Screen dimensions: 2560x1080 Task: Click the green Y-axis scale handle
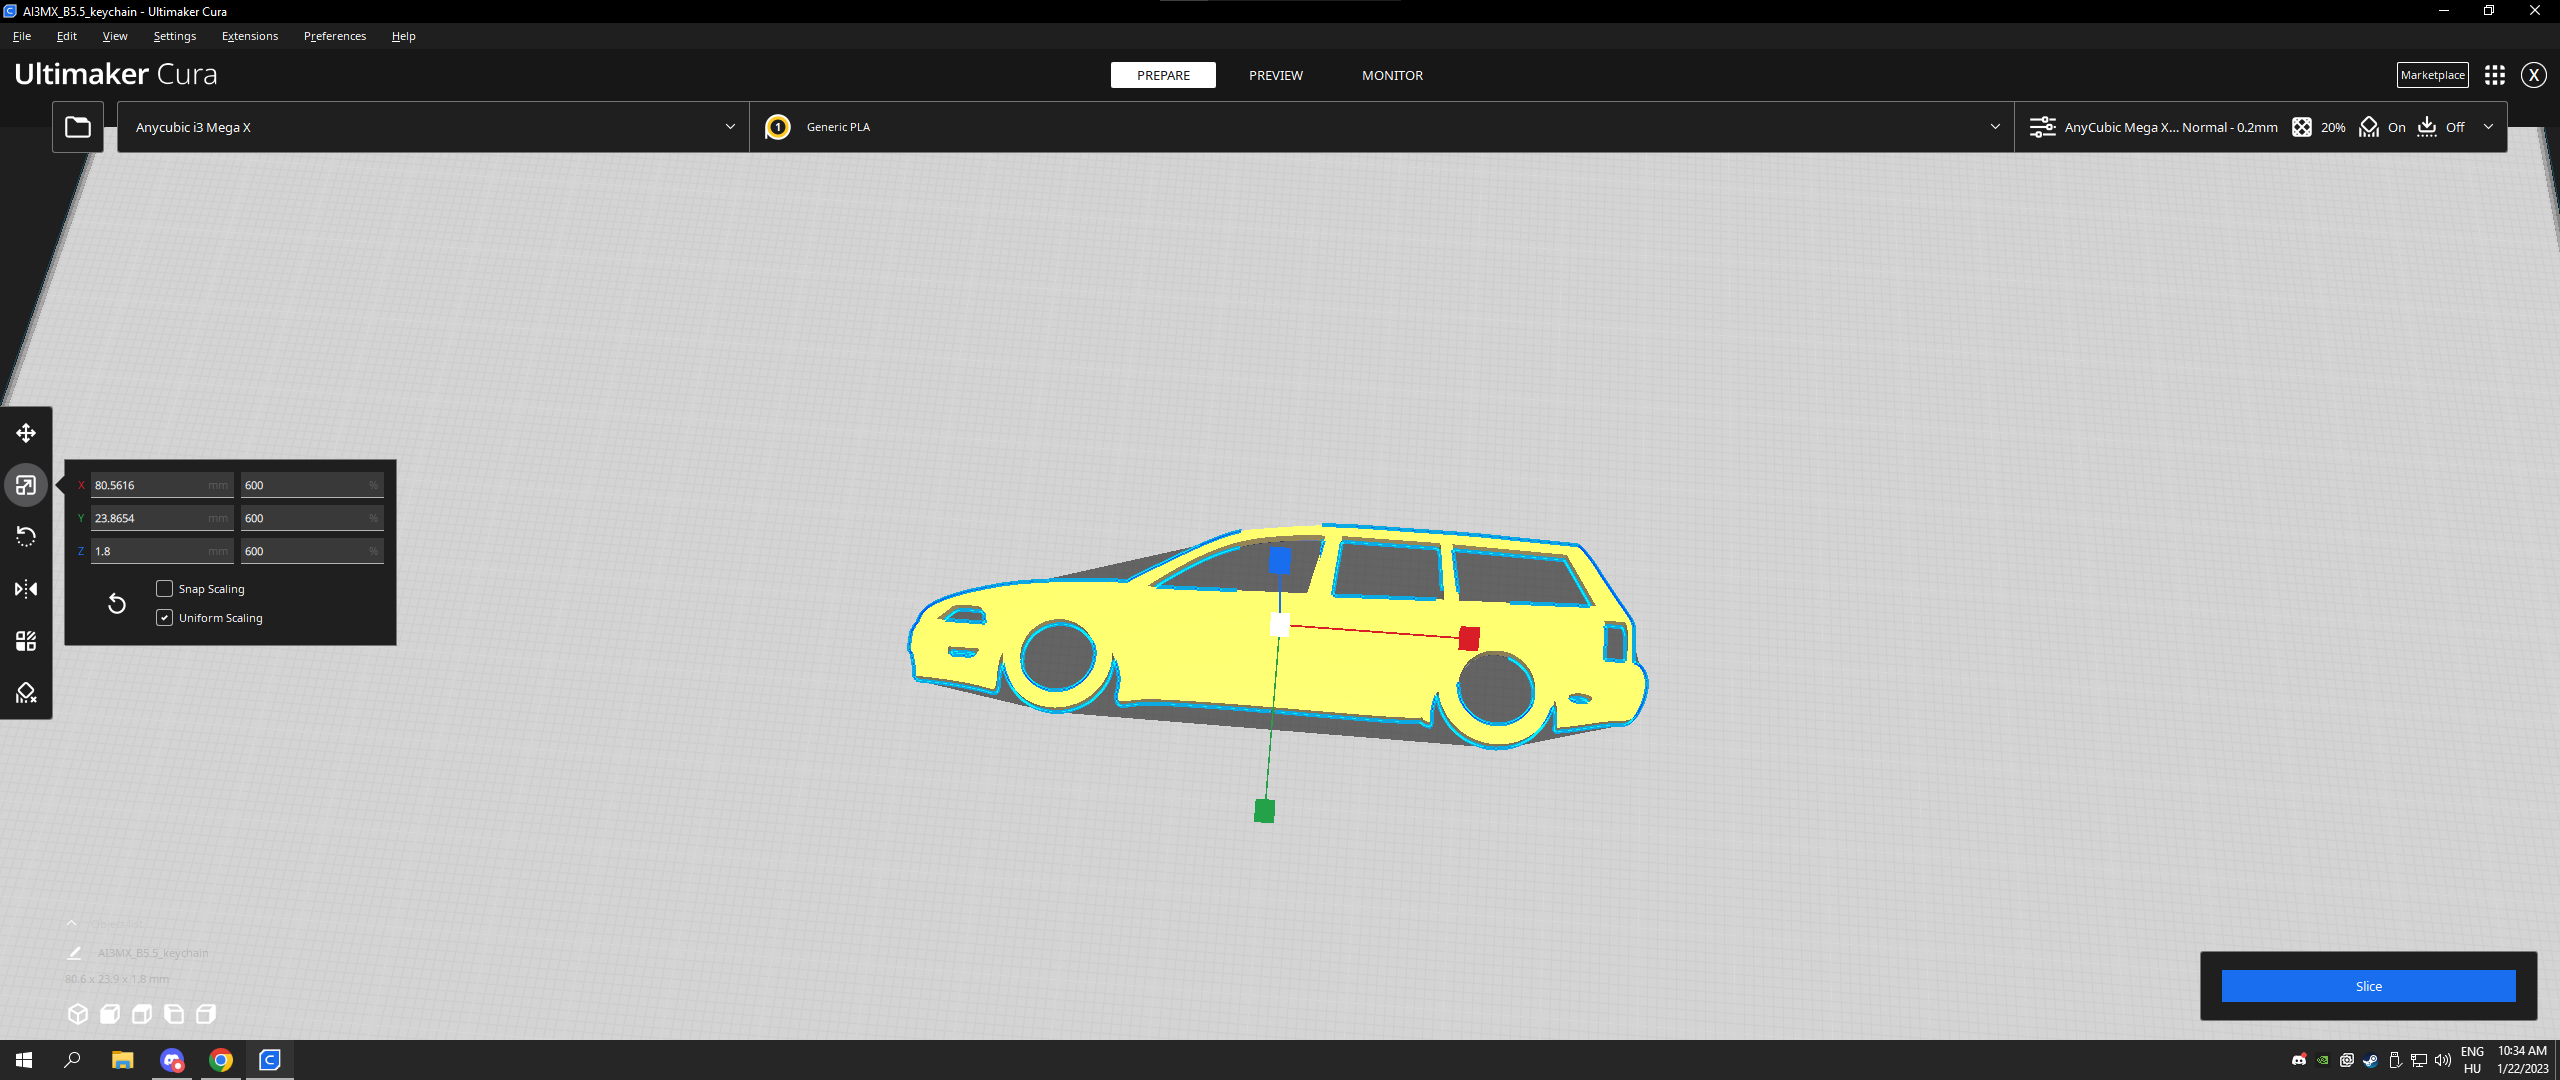pyautogui.click(x=1264, y=811)
